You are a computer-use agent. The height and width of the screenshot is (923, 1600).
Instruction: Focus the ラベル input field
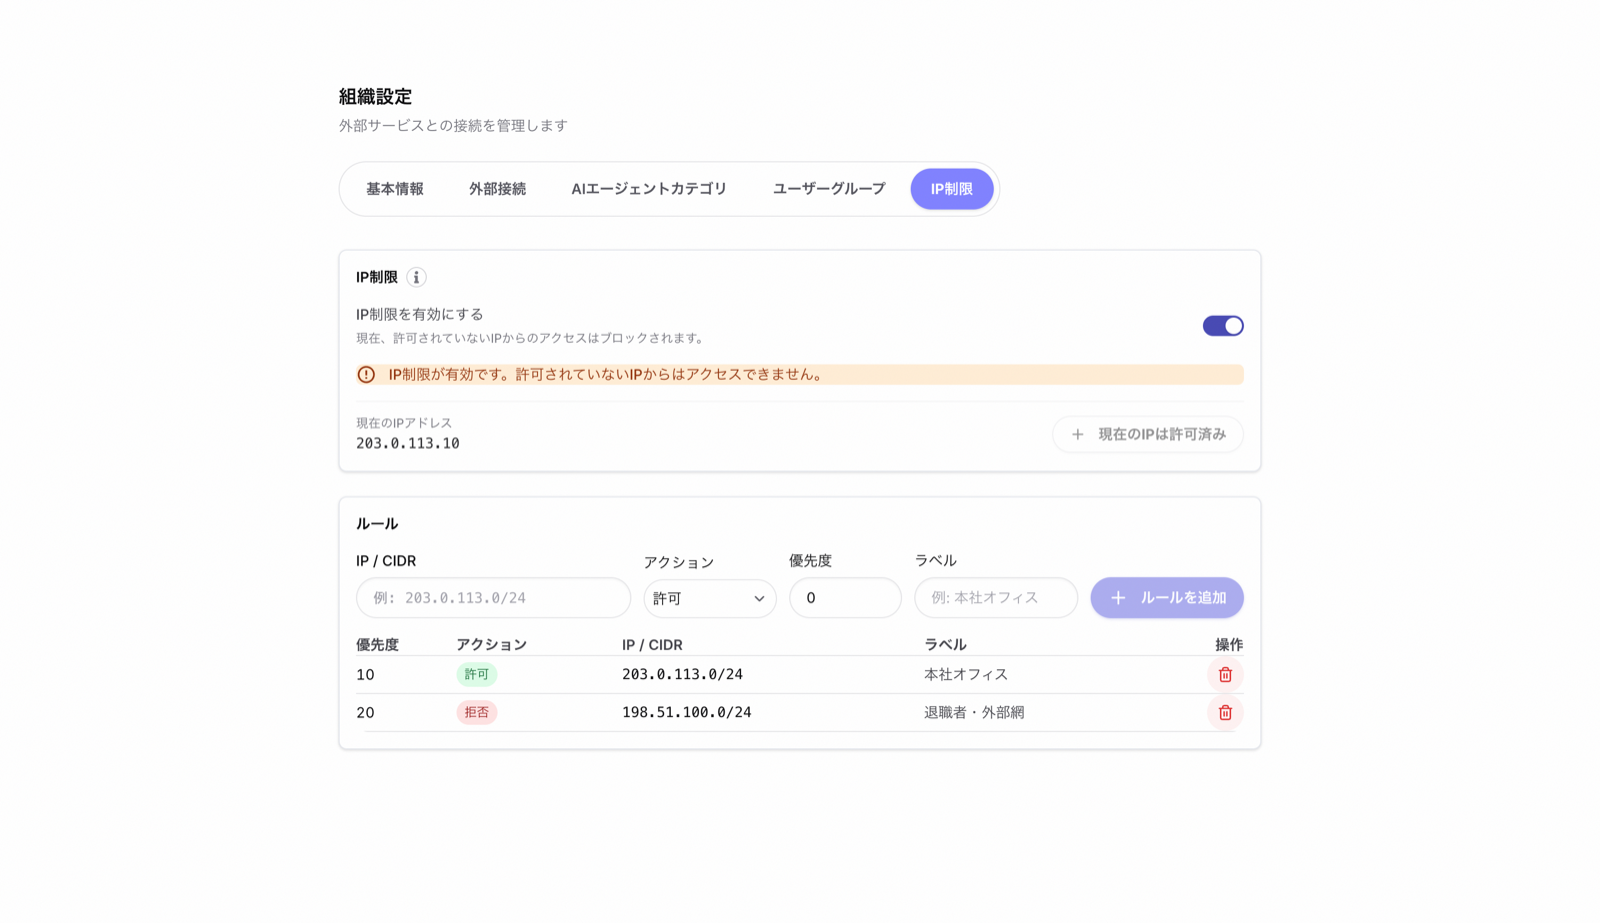click(996, 598)
